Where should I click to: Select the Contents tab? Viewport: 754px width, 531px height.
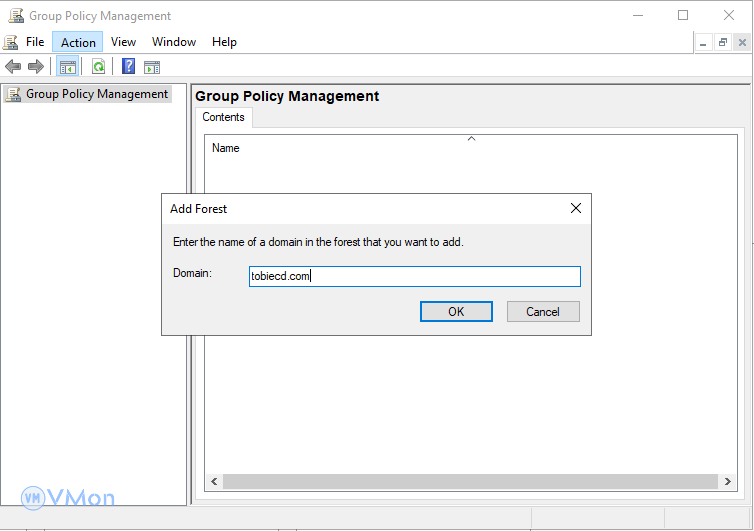(x=223, y=117)
